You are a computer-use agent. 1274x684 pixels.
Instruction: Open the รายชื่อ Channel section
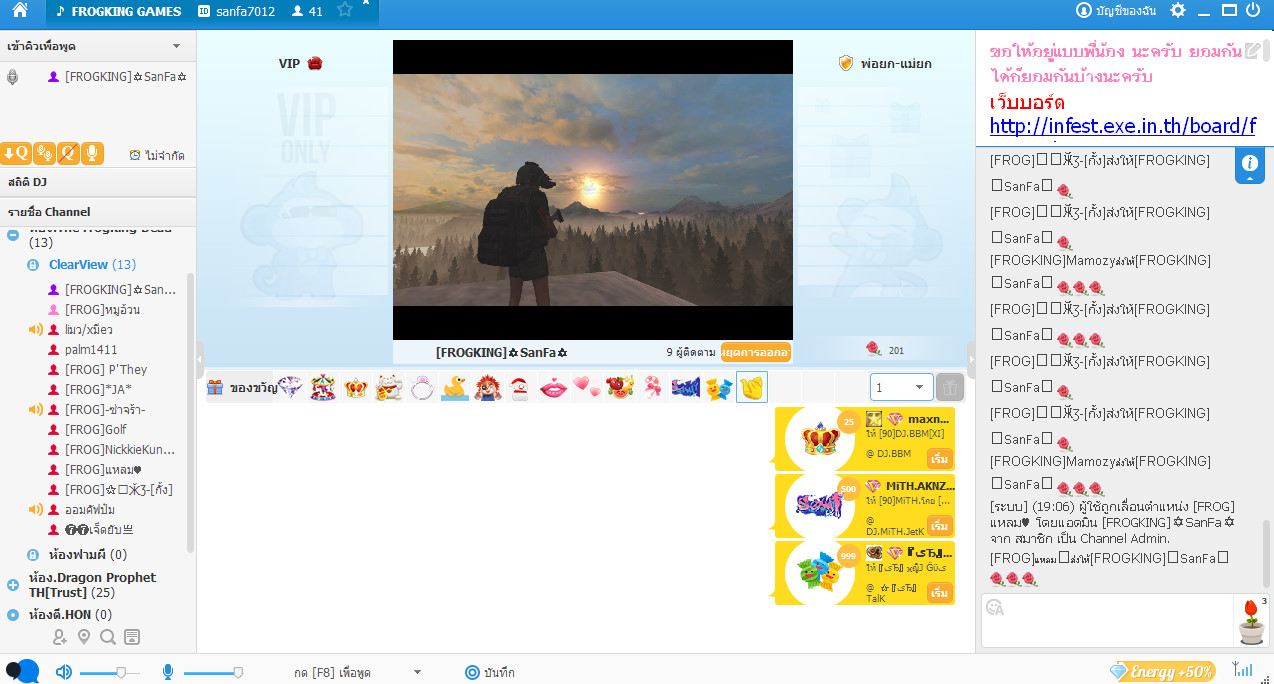(x=98, y=211)
